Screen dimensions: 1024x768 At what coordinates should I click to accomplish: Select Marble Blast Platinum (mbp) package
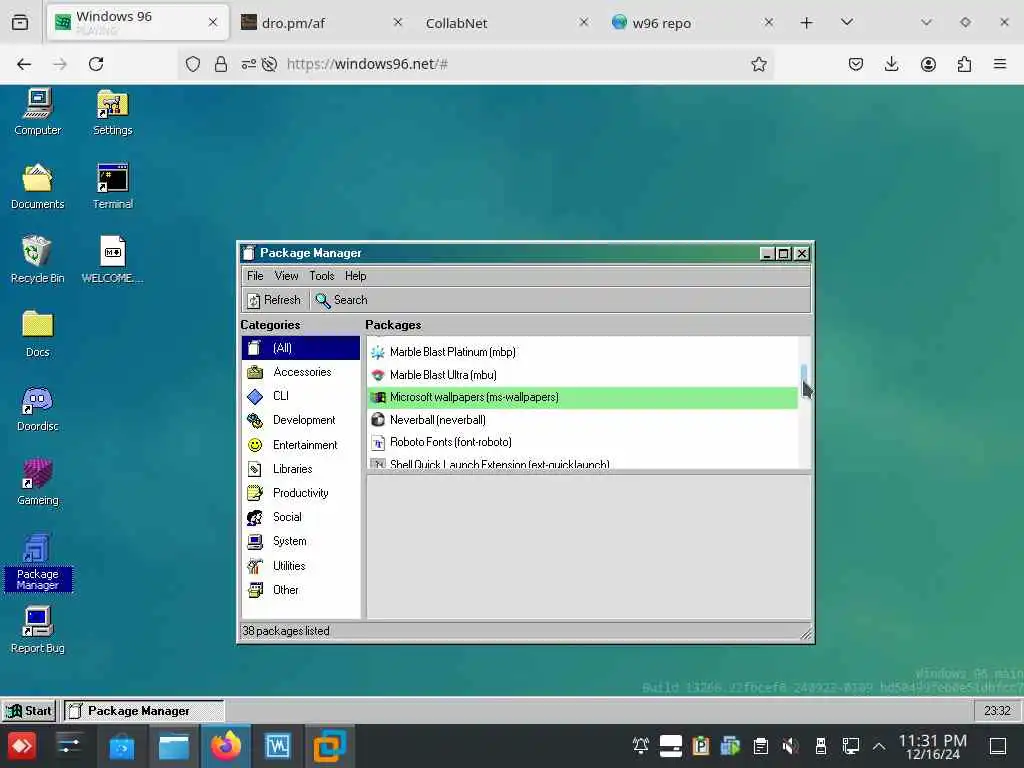click(583, 352)
